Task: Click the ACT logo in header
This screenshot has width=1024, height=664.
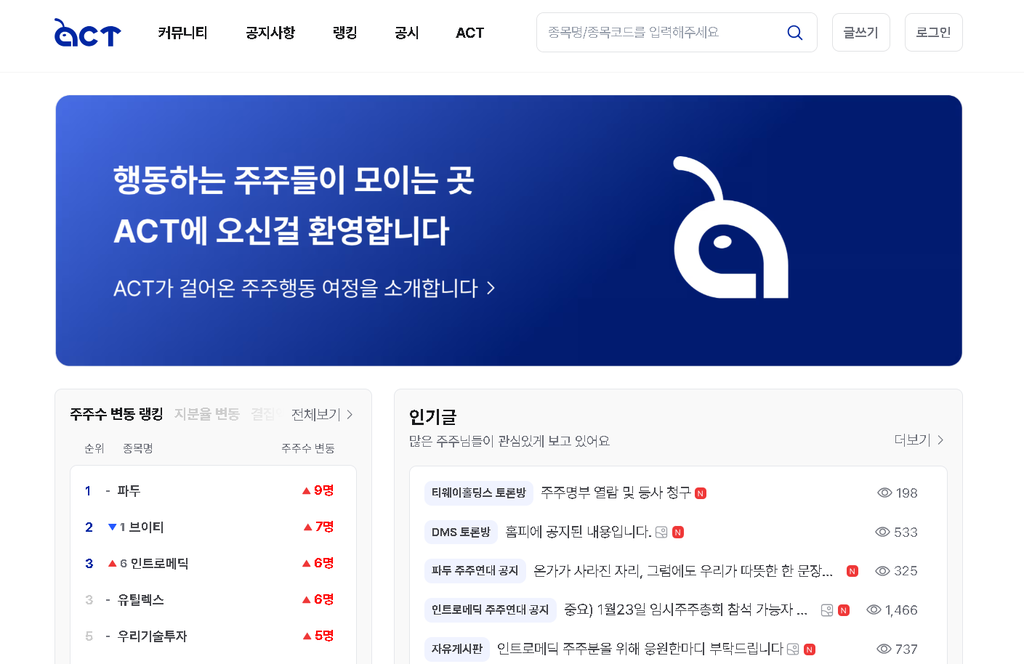Action: tap(87, 33)
